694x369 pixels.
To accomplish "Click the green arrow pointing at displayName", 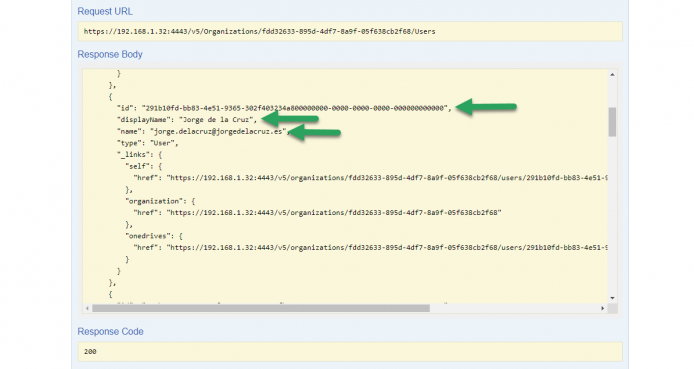I will (x=290, y=119).
